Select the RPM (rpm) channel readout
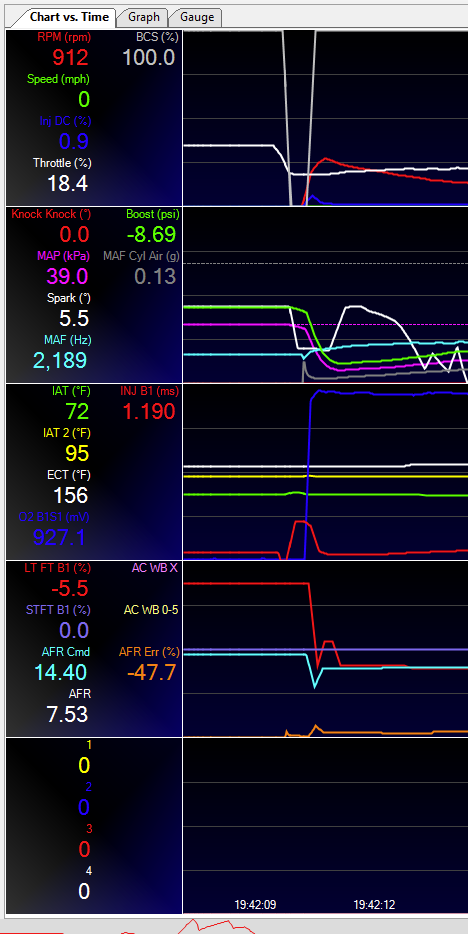The height and width of the screenshot is (934, 468). [x=64, y=37]
